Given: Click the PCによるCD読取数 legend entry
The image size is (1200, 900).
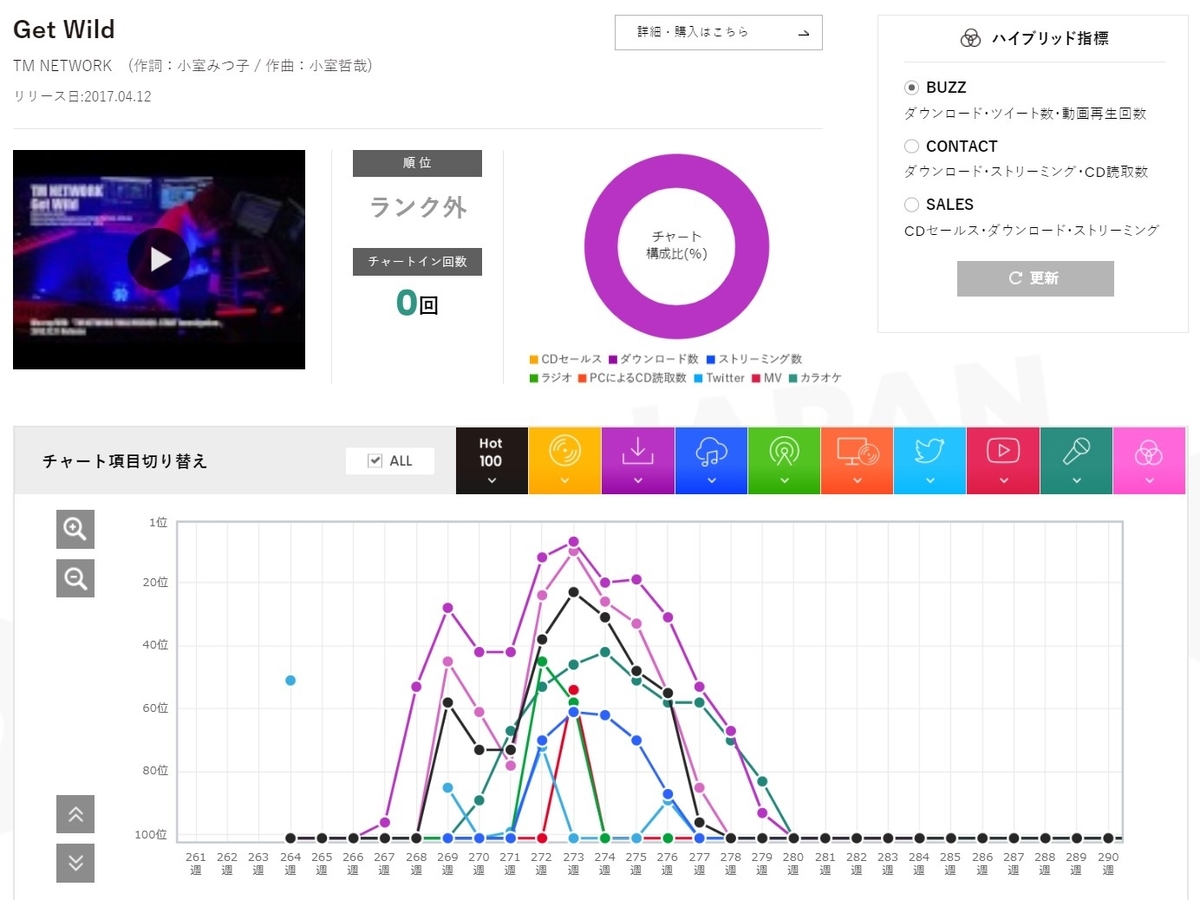Looking at the screenshot, I should pos(632,378).
